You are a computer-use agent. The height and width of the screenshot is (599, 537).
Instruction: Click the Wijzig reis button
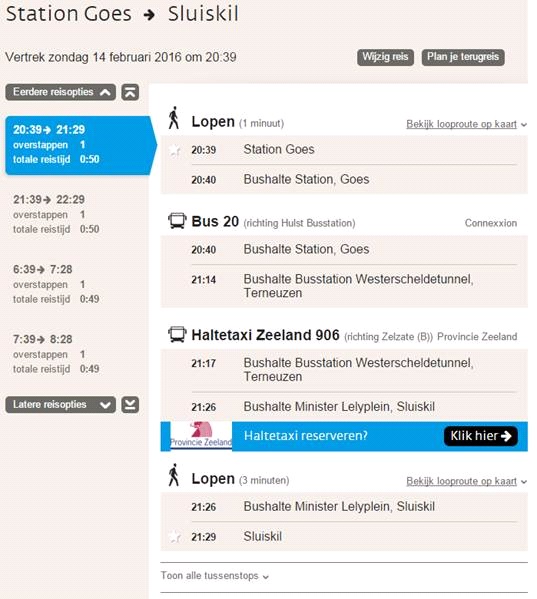click(x=385, y=57)
